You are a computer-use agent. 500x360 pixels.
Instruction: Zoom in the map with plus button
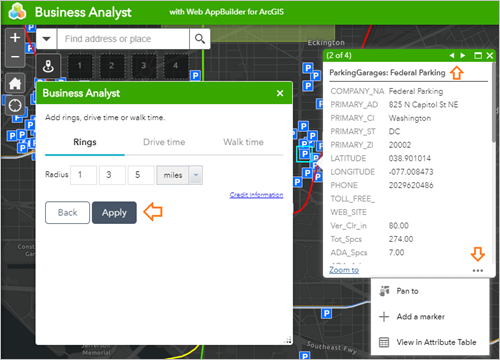15,38
